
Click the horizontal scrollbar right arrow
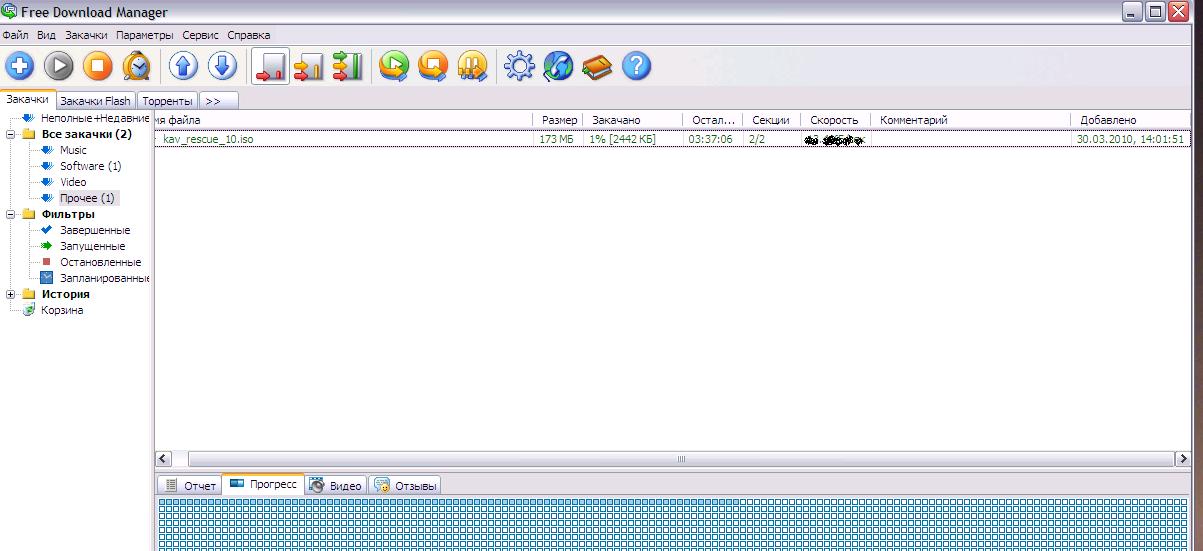click(x=1182, y=459)
